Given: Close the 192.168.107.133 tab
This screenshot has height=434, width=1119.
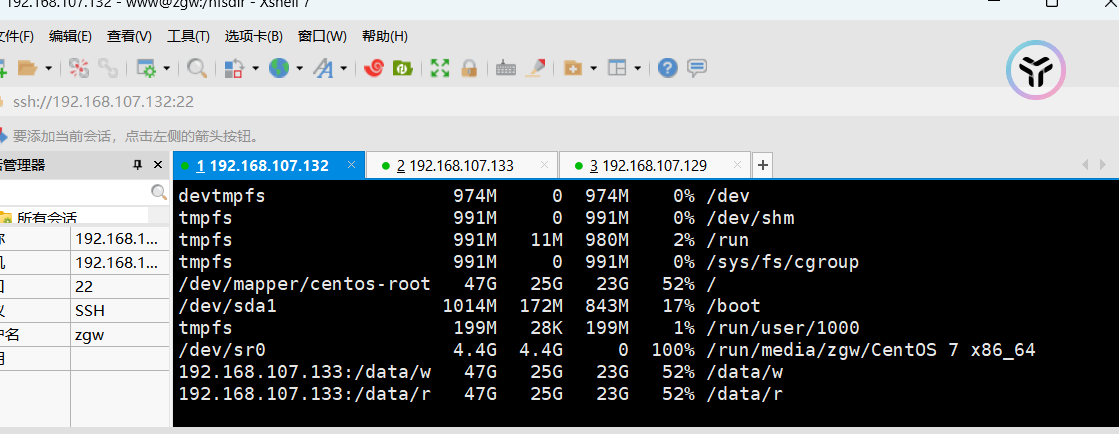Looking at the screenshot, I should [x=545, y=165].
